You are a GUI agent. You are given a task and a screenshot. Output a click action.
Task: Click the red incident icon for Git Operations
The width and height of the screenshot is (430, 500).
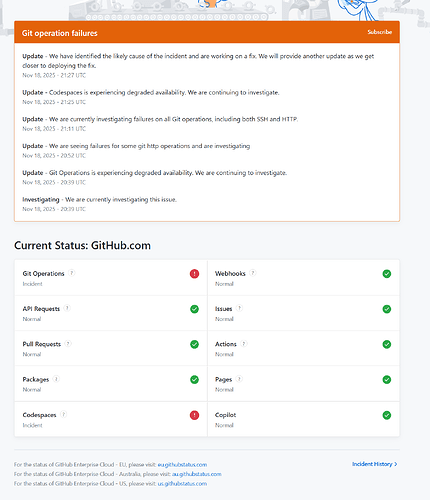click(x=194, y=274)
